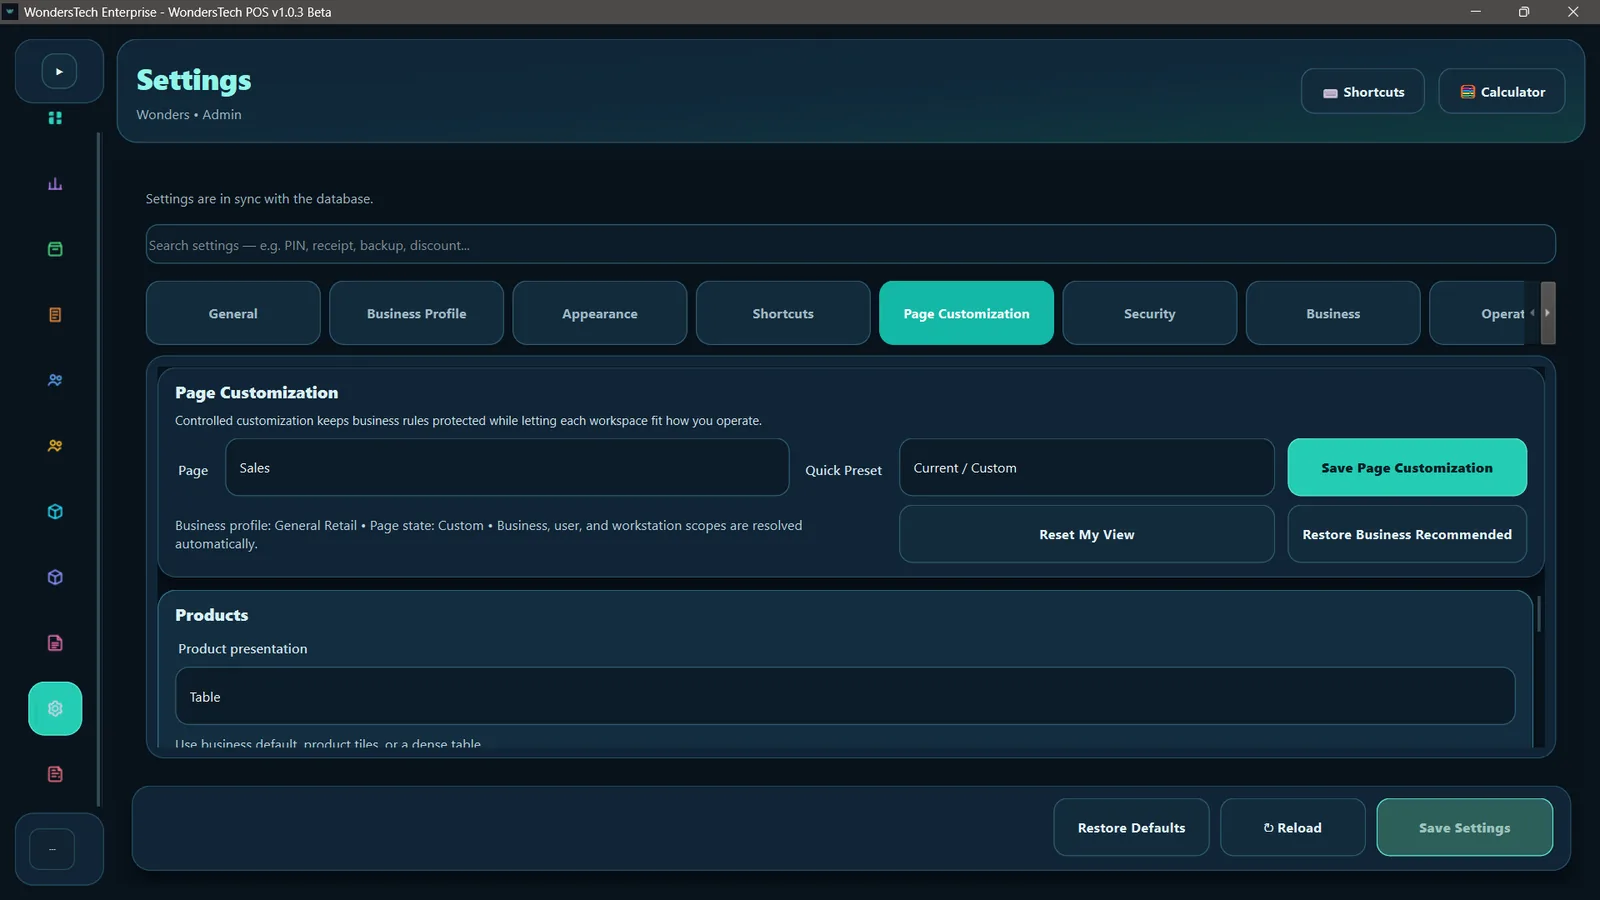Click the Products section heading
This screenshot has height=900, width=1600.
tap(211, 615)
